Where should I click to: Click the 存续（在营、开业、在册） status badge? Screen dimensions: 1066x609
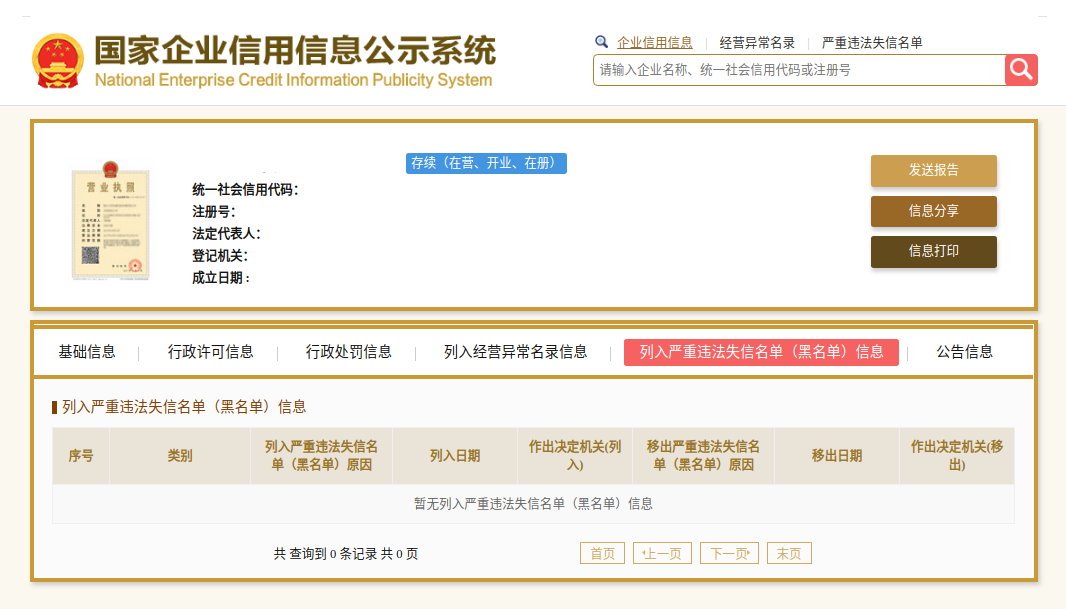click(x=486, y=163)
